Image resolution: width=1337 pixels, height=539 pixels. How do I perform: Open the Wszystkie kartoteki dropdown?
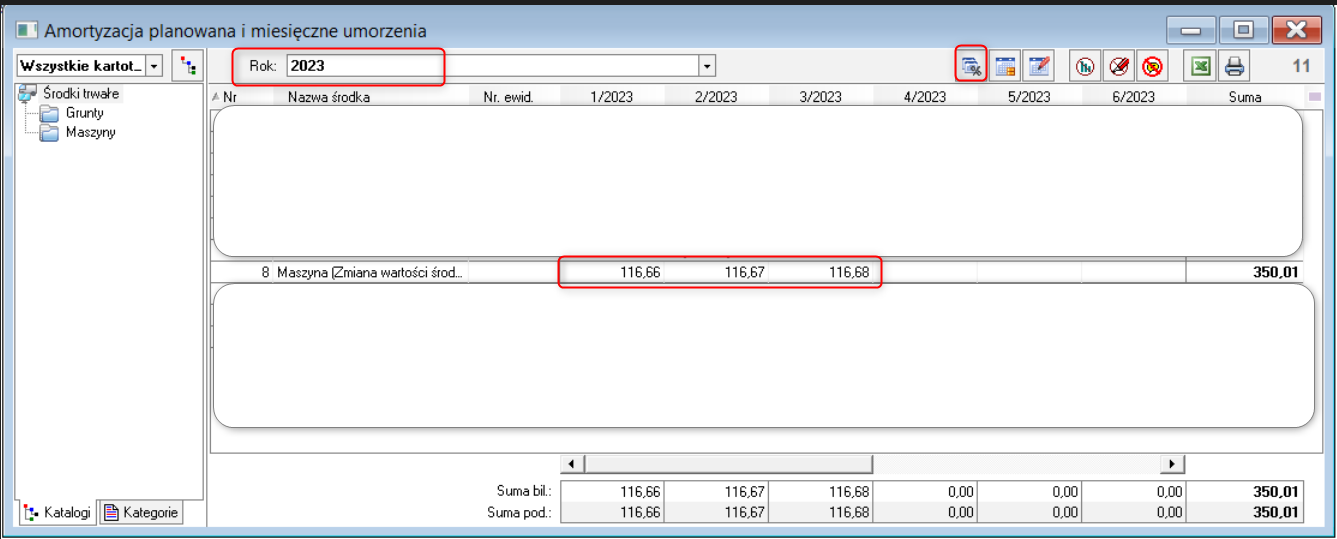[154, 66]
